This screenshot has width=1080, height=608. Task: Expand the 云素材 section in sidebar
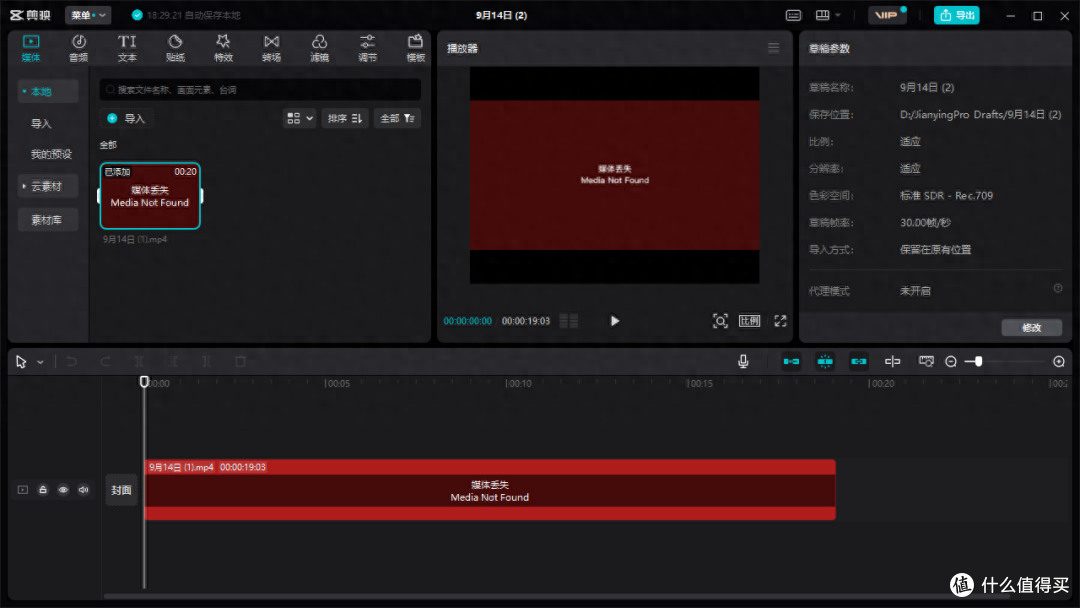pos(48,187)
